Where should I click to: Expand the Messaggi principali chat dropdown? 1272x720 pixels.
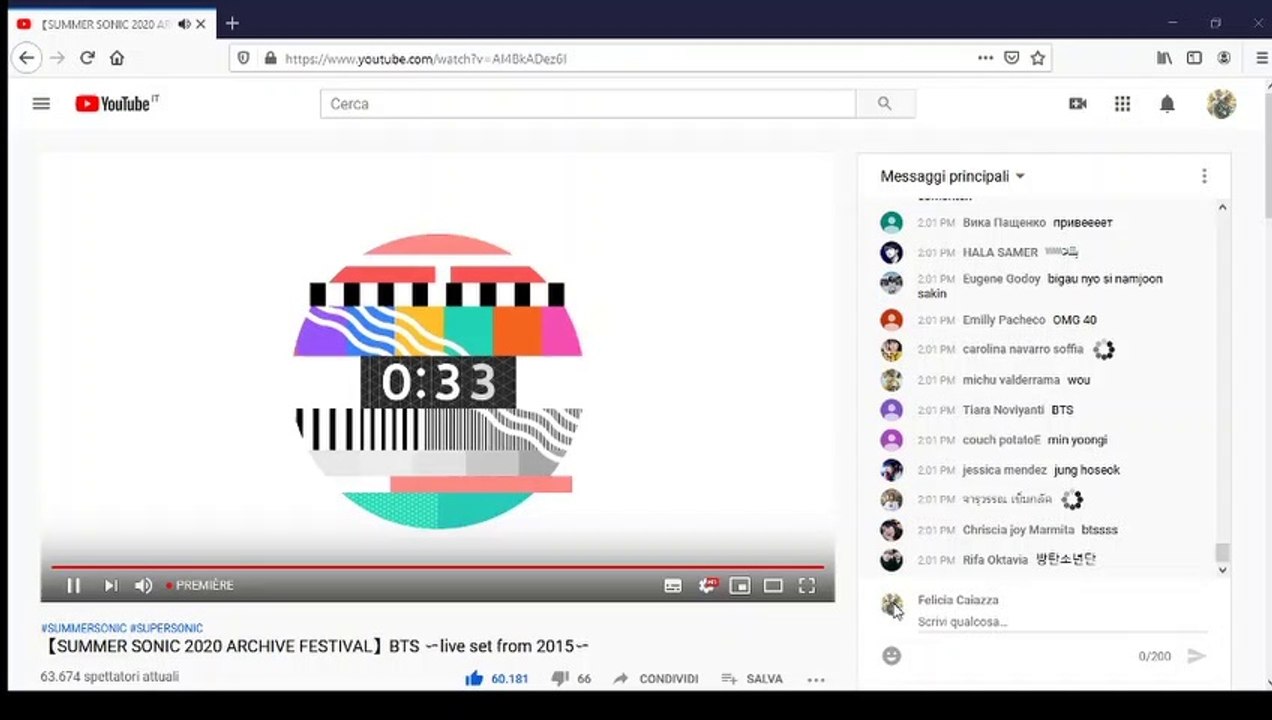(952, 176)
